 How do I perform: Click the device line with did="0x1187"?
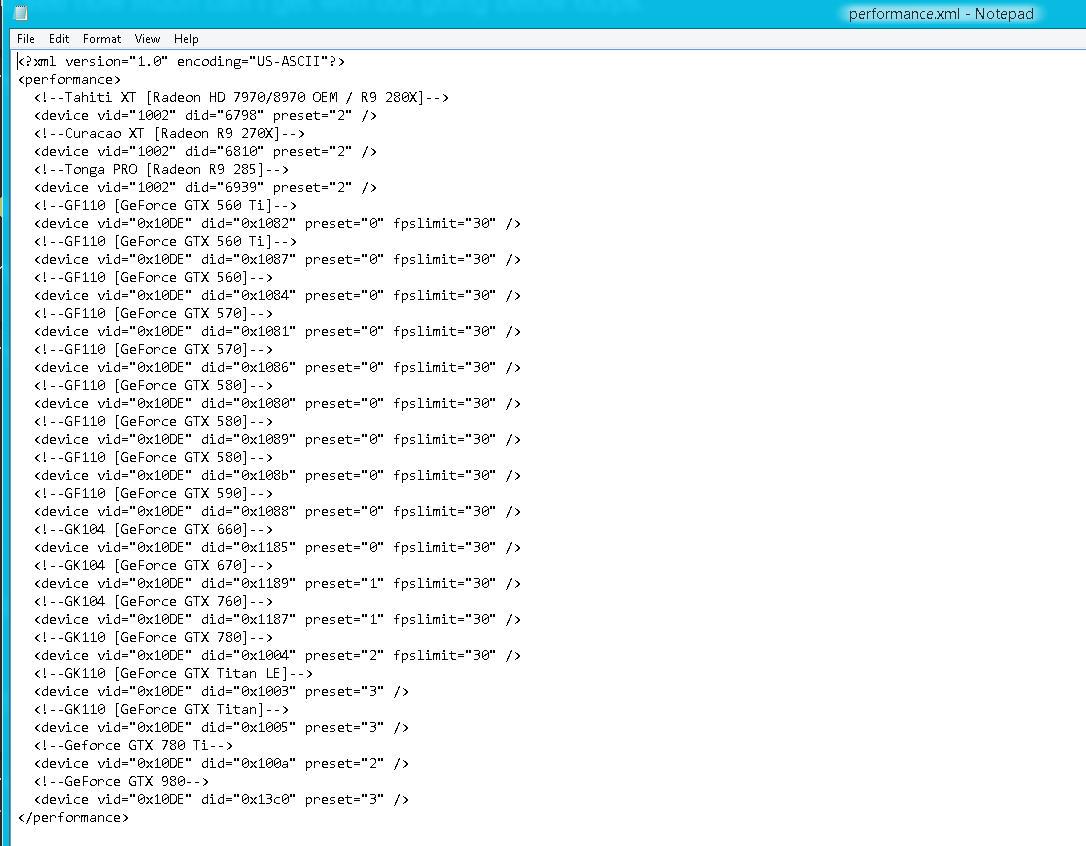point(277,619)
